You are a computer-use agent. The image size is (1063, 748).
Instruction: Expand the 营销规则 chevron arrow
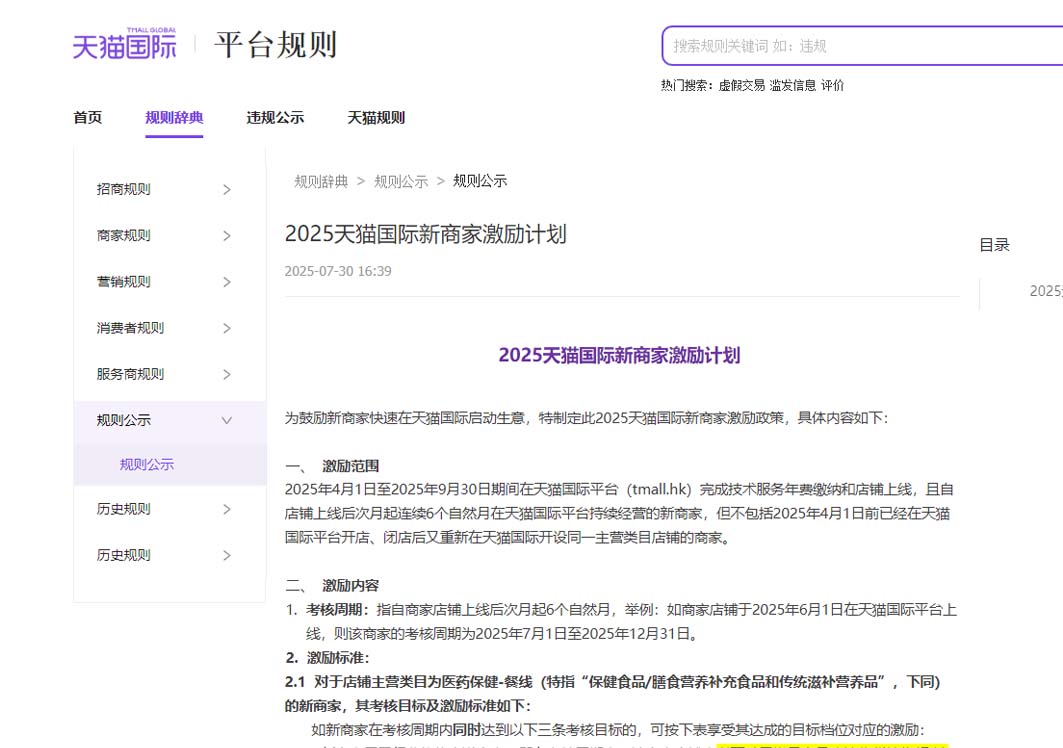[227, 282]
